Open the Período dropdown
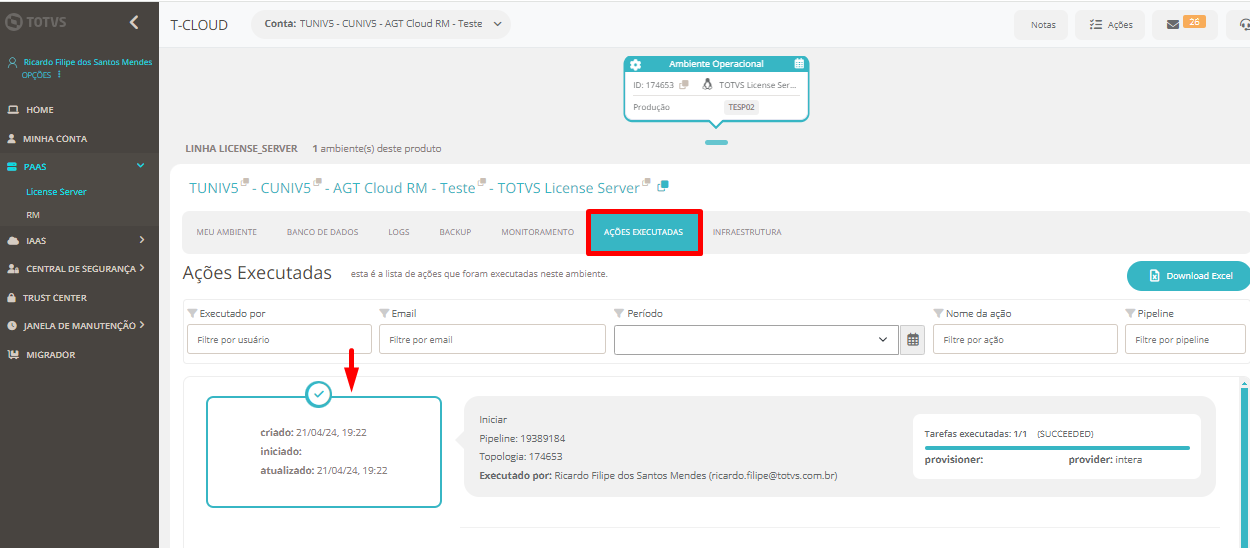This screenshot has height=548, width=1250. pyautogui.click(x=756, y=339)
